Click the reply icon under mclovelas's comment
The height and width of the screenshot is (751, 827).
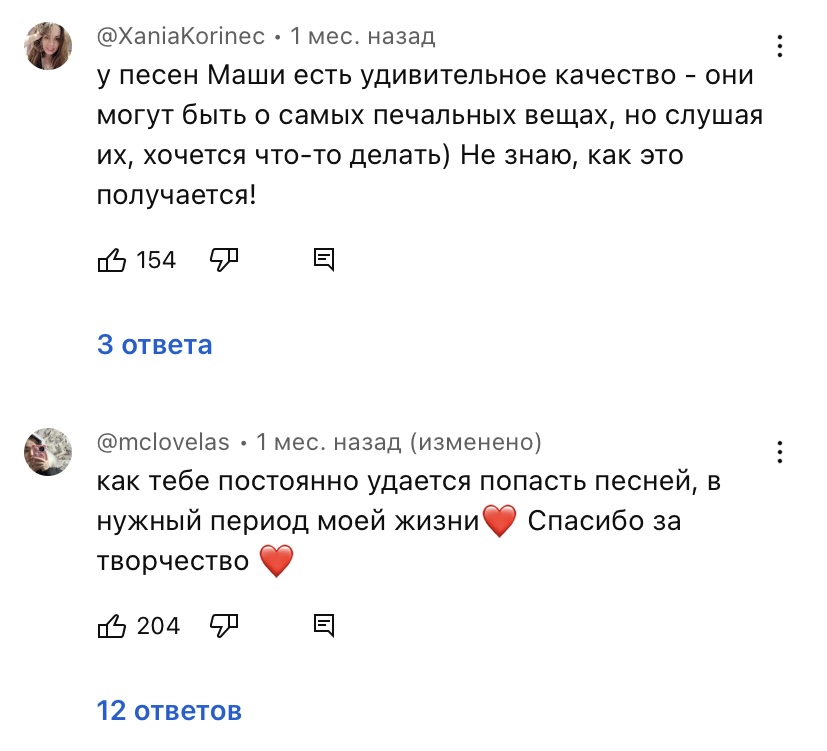pyautogui.click(x=324, y=626)
